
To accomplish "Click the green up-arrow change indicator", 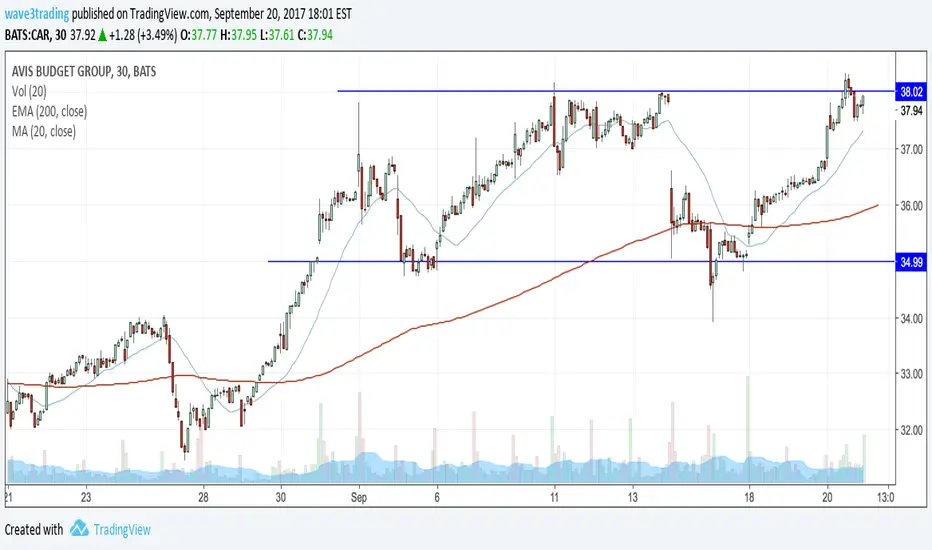I will (102, 36).
